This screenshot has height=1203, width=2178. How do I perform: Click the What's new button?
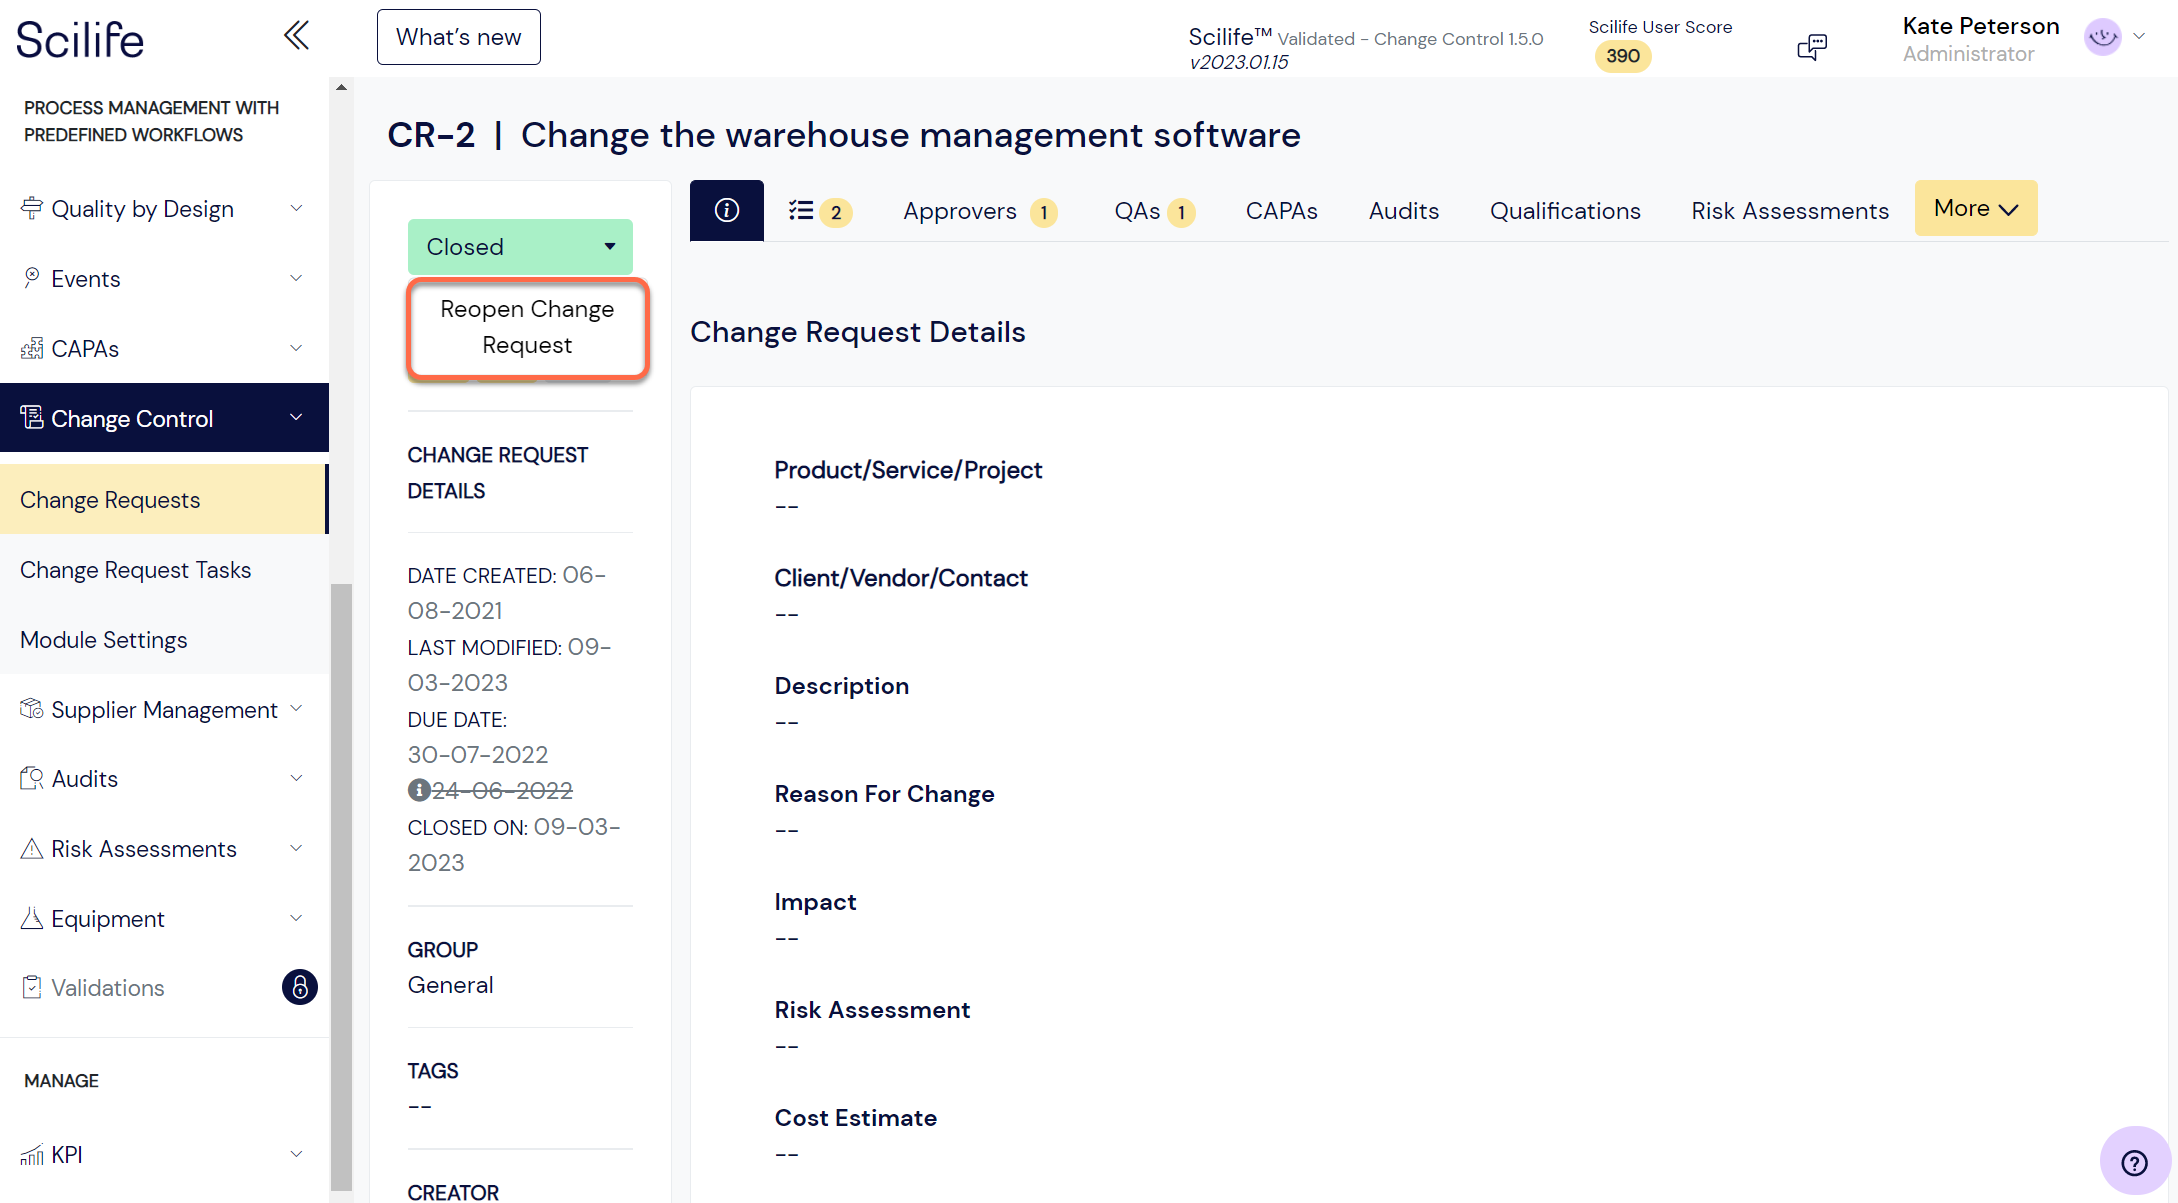click(x=459, y=37)
